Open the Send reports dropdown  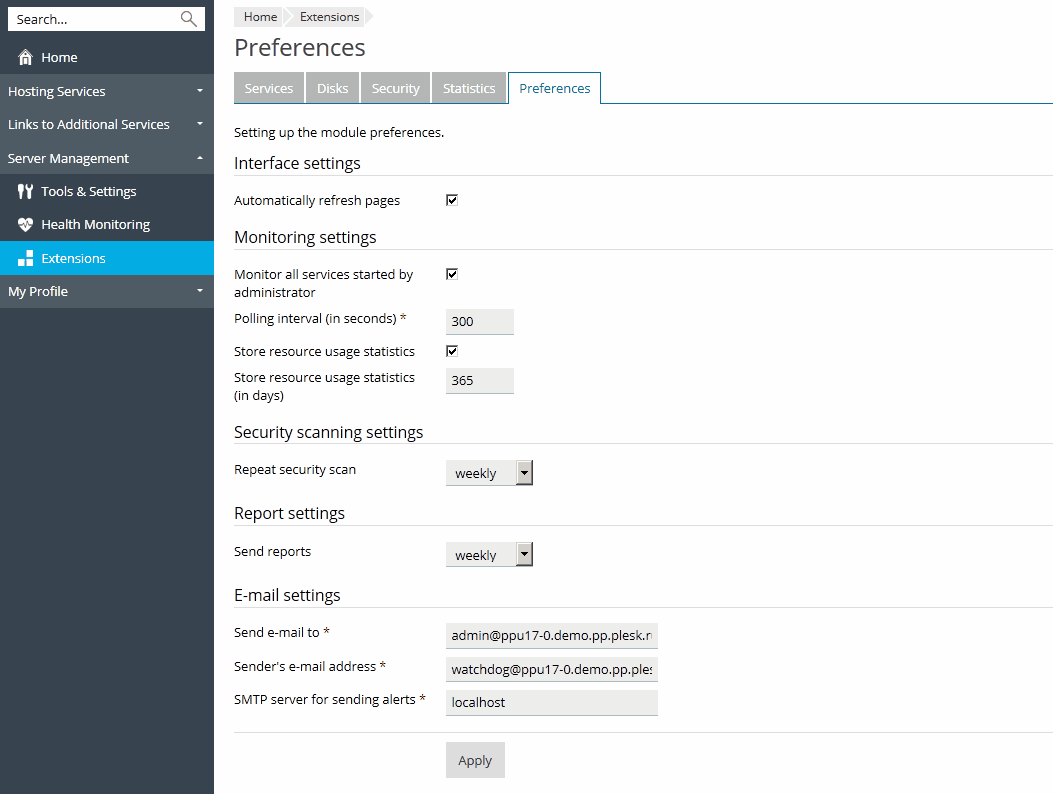(x=489, y=555)
